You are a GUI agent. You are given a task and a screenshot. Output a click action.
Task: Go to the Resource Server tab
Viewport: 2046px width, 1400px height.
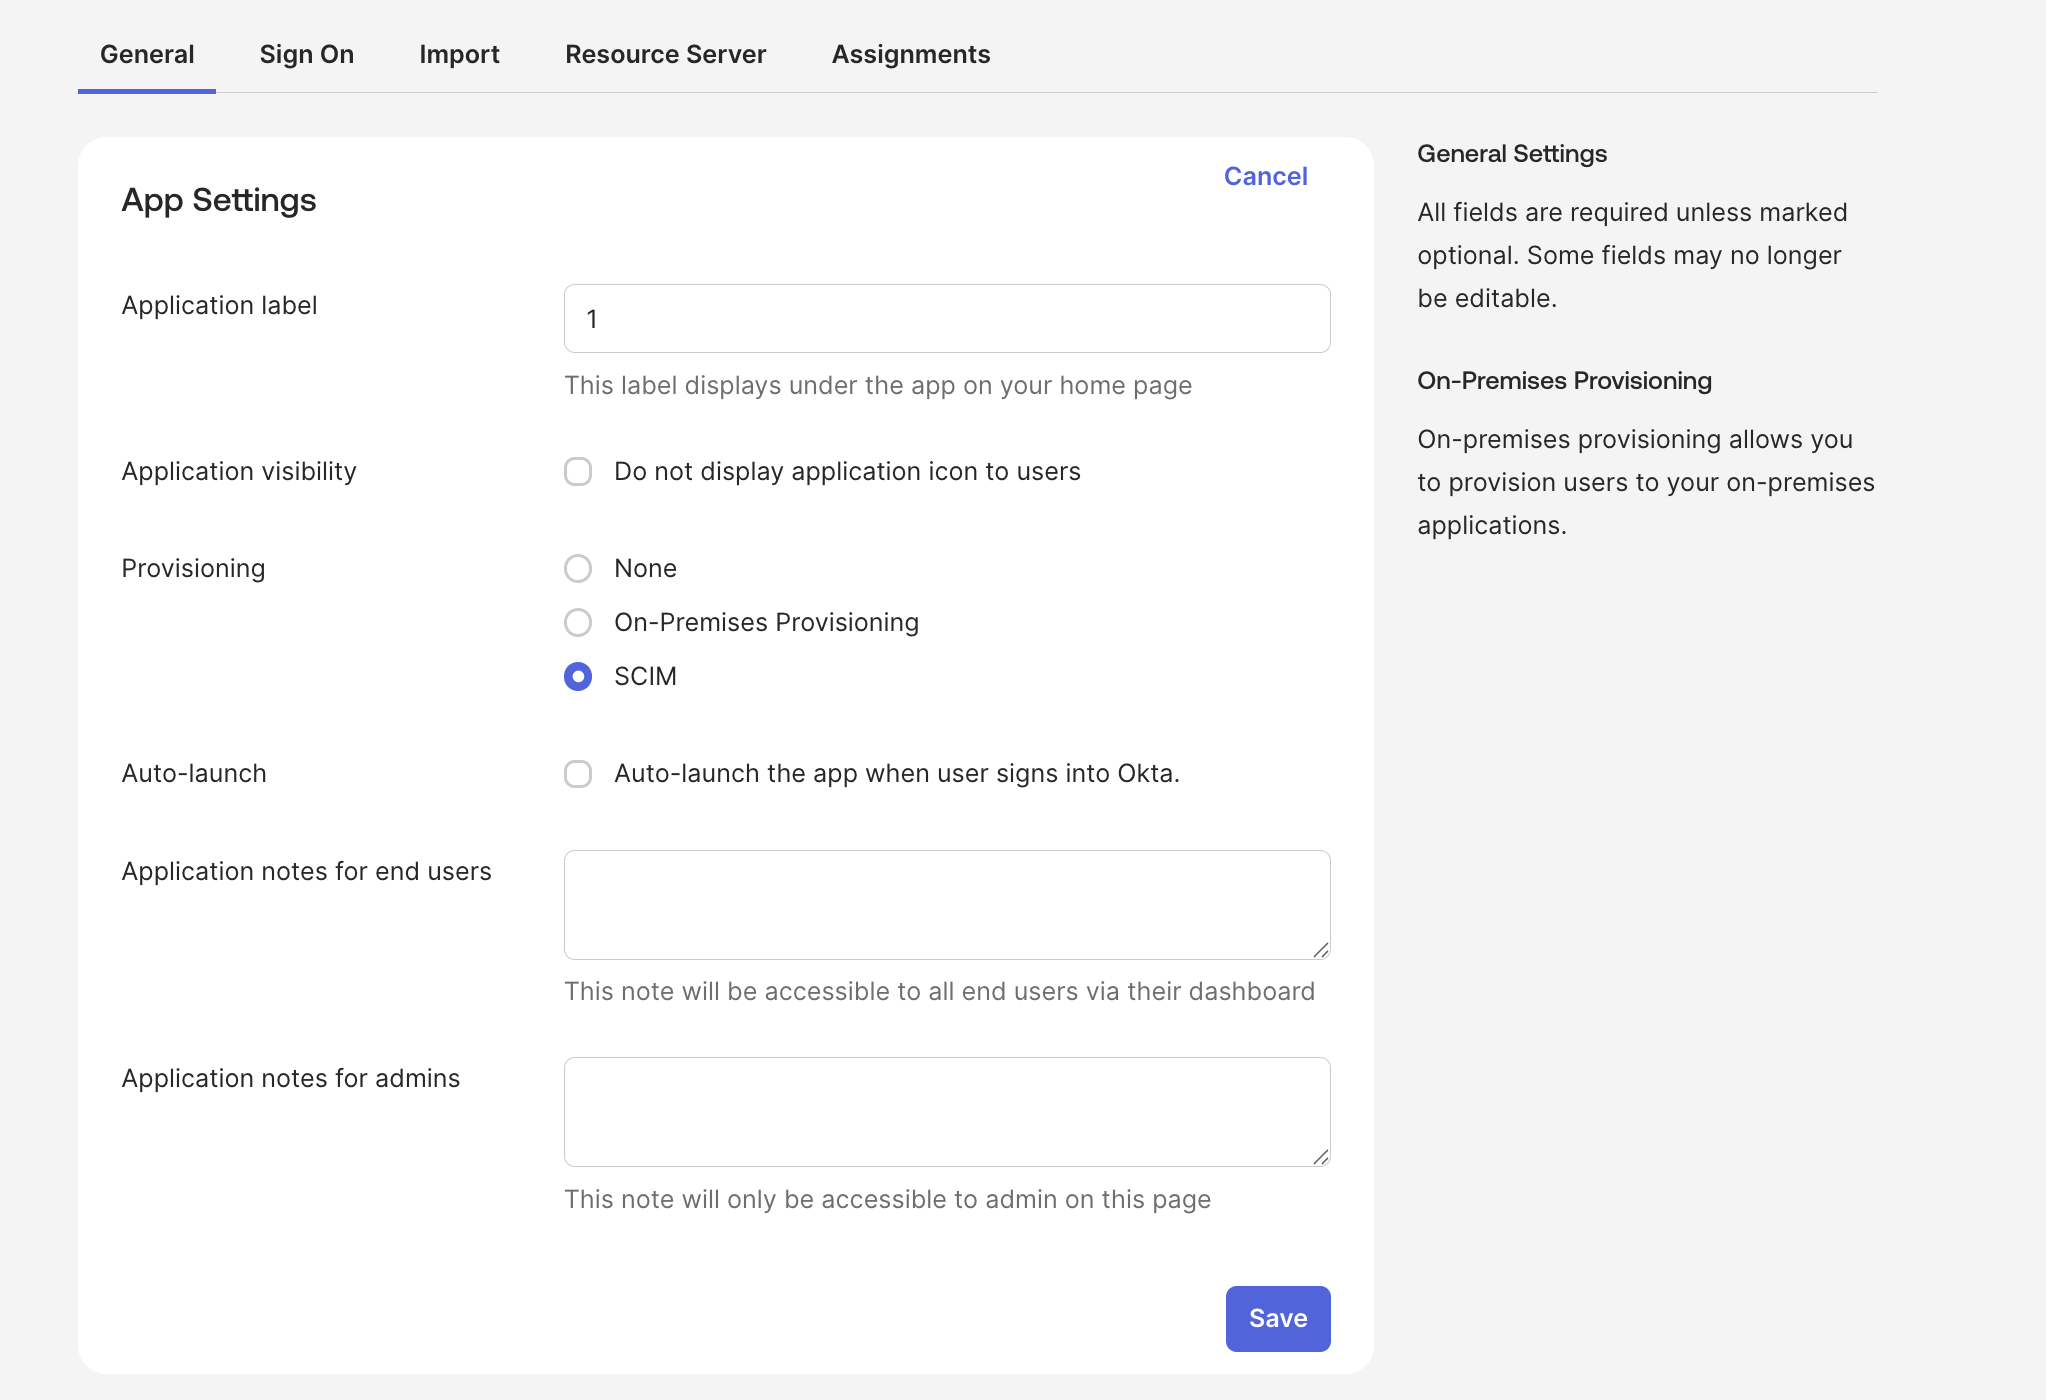tap(665, 54)
